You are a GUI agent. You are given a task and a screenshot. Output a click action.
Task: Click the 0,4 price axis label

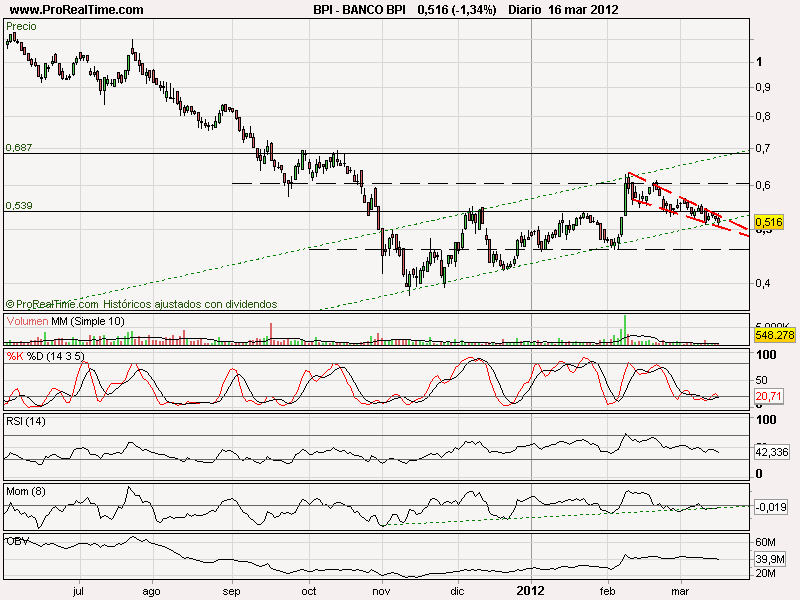coord(763,283)
